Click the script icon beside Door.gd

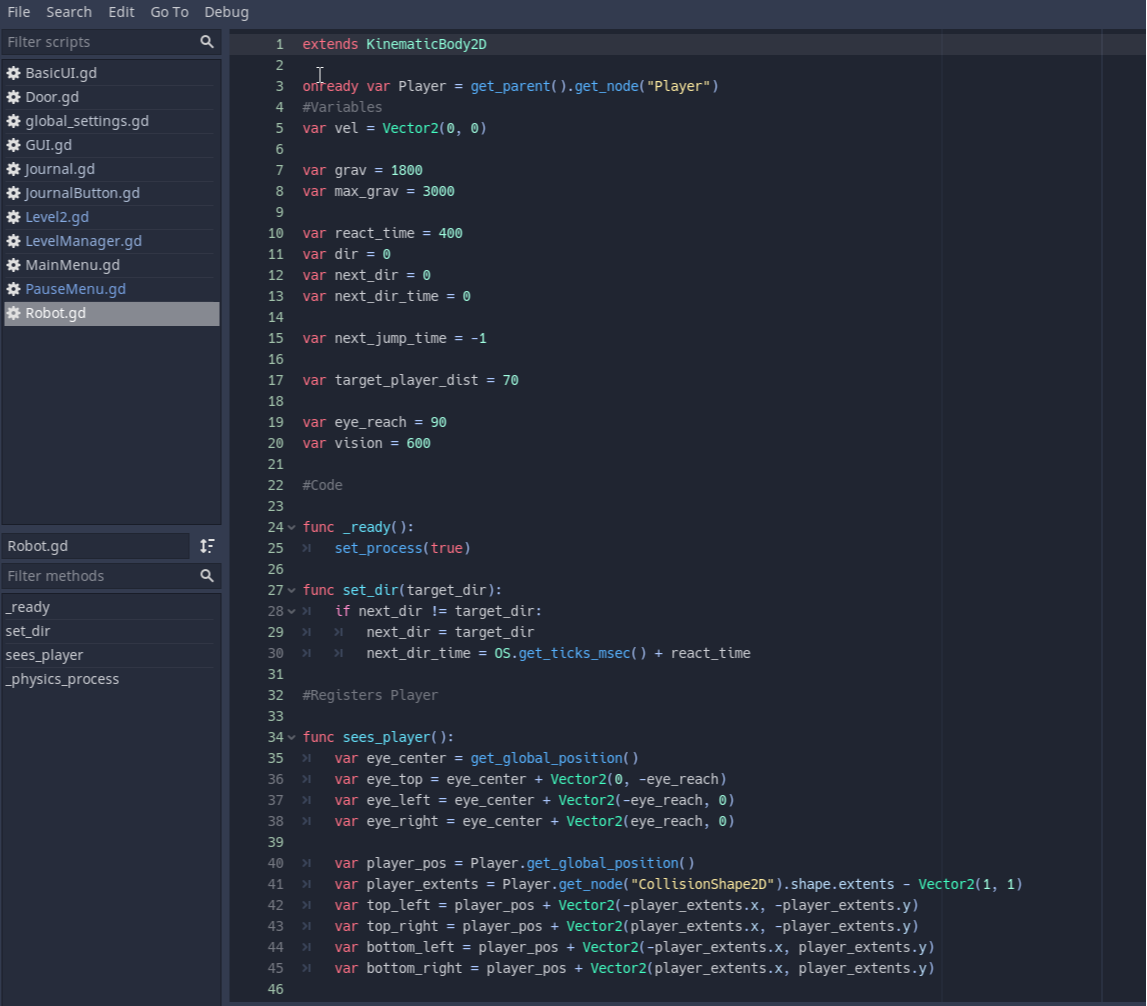tap(13, 96)
